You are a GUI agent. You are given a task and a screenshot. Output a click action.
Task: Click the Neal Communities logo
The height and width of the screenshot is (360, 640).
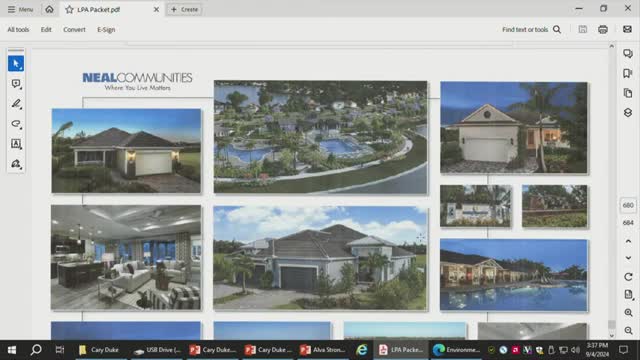click(137, 81)
